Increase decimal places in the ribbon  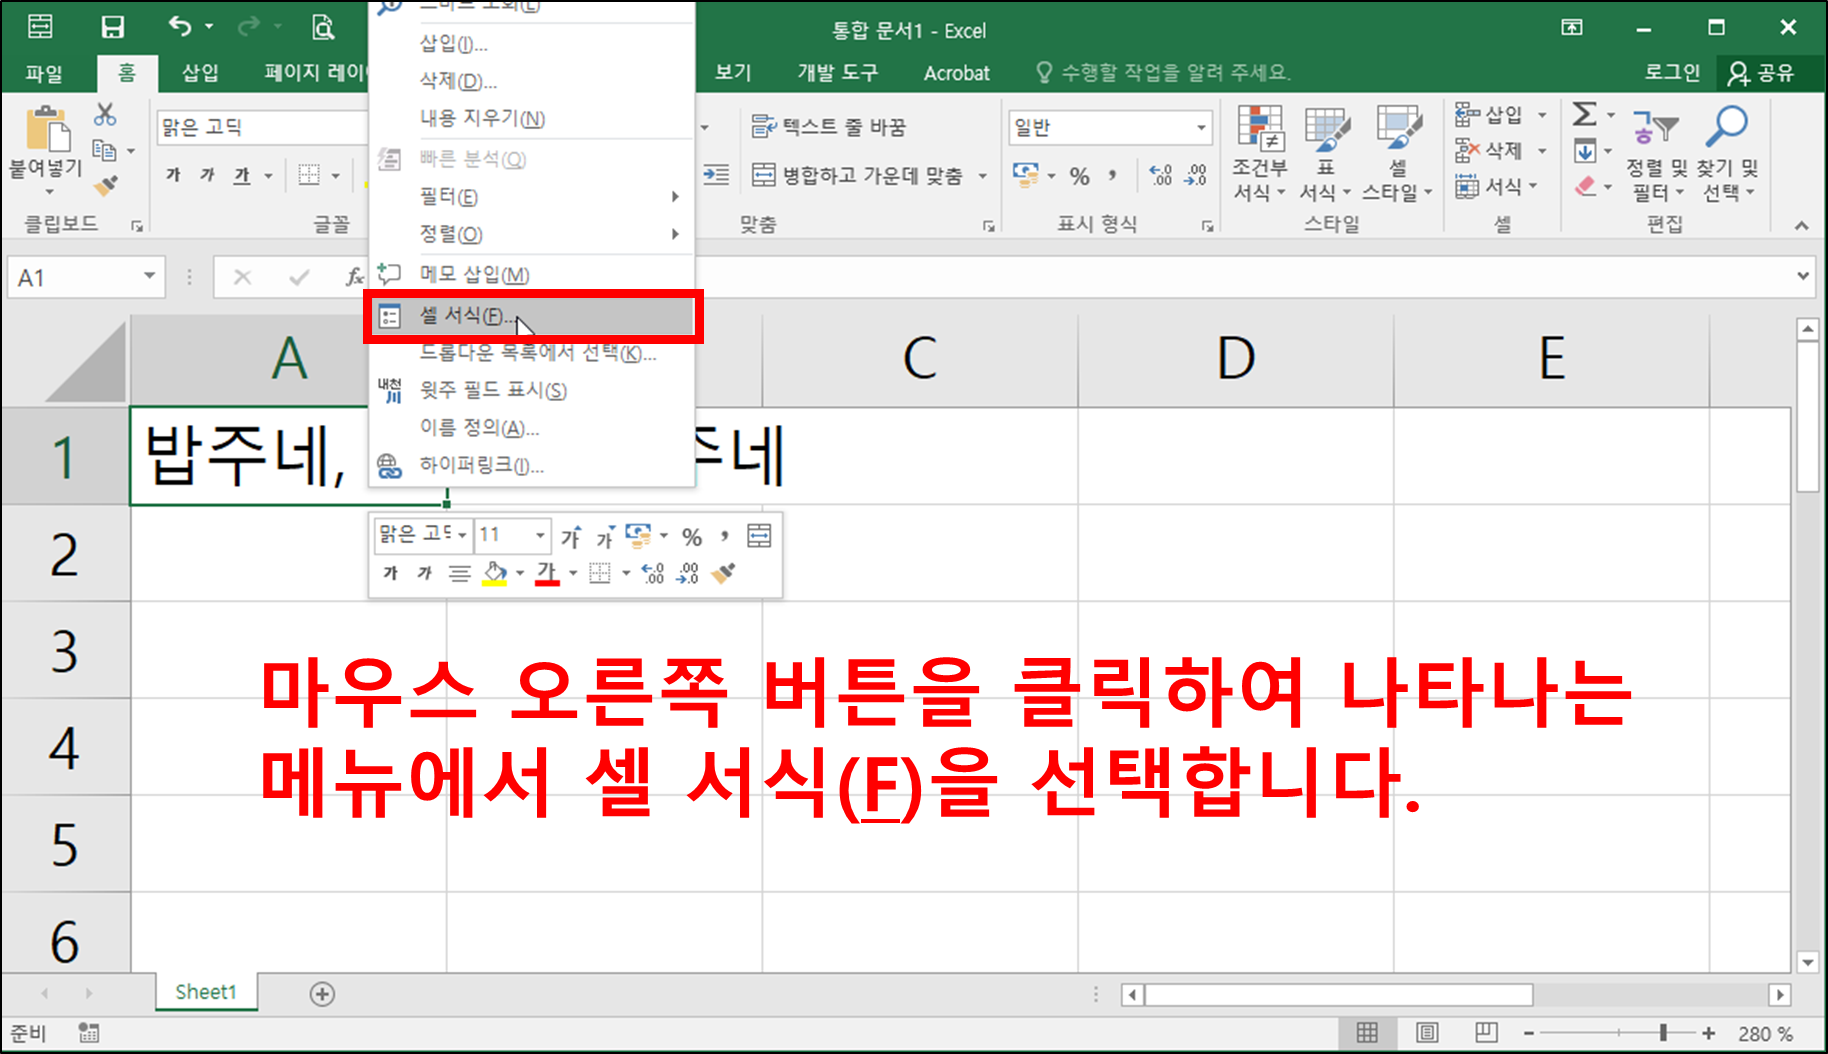tap(1161, 176)
